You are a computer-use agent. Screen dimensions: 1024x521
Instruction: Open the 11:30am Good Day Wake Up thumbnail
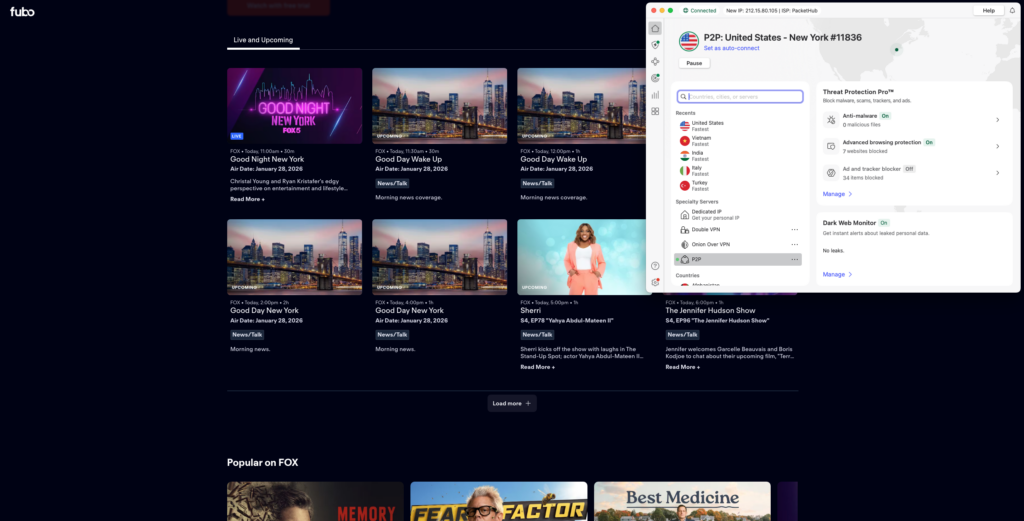tap(440, 106)
